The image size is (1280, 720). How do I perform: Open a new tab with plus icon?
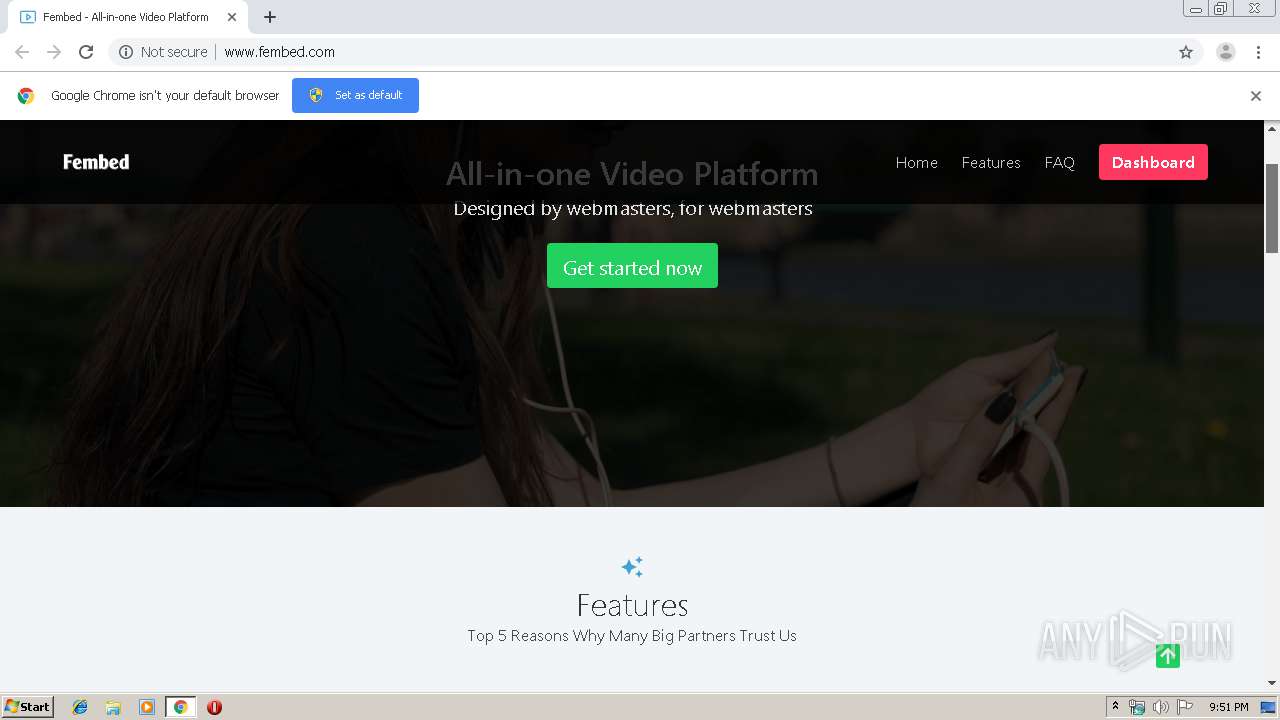(x=270, y=17)
